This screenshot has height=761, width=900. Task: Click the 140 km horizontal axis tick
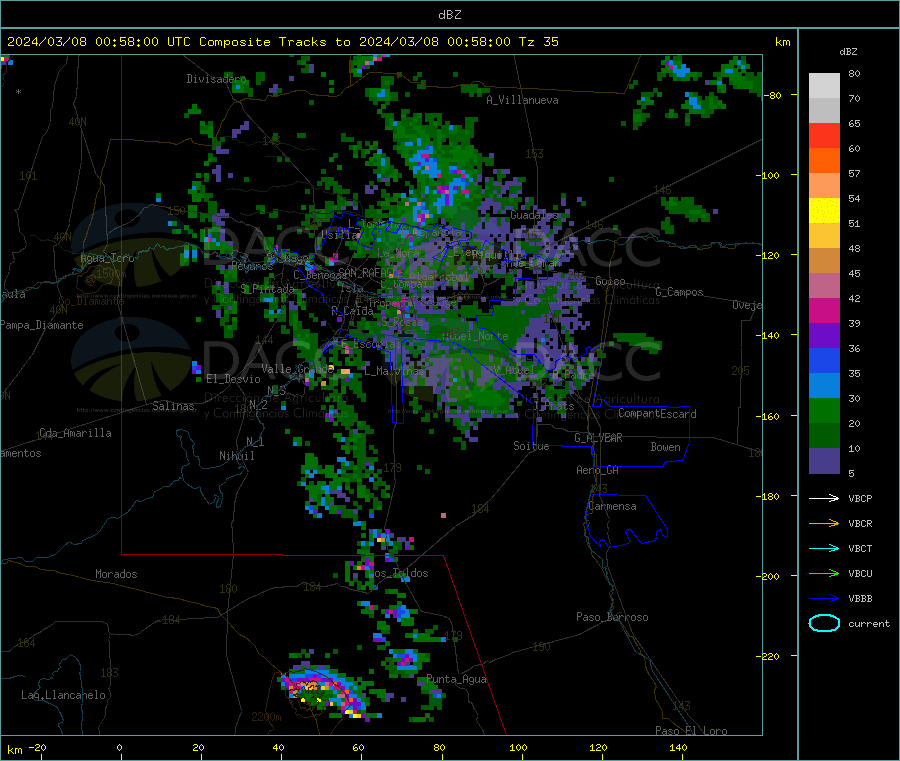click(x=678, y=747)
